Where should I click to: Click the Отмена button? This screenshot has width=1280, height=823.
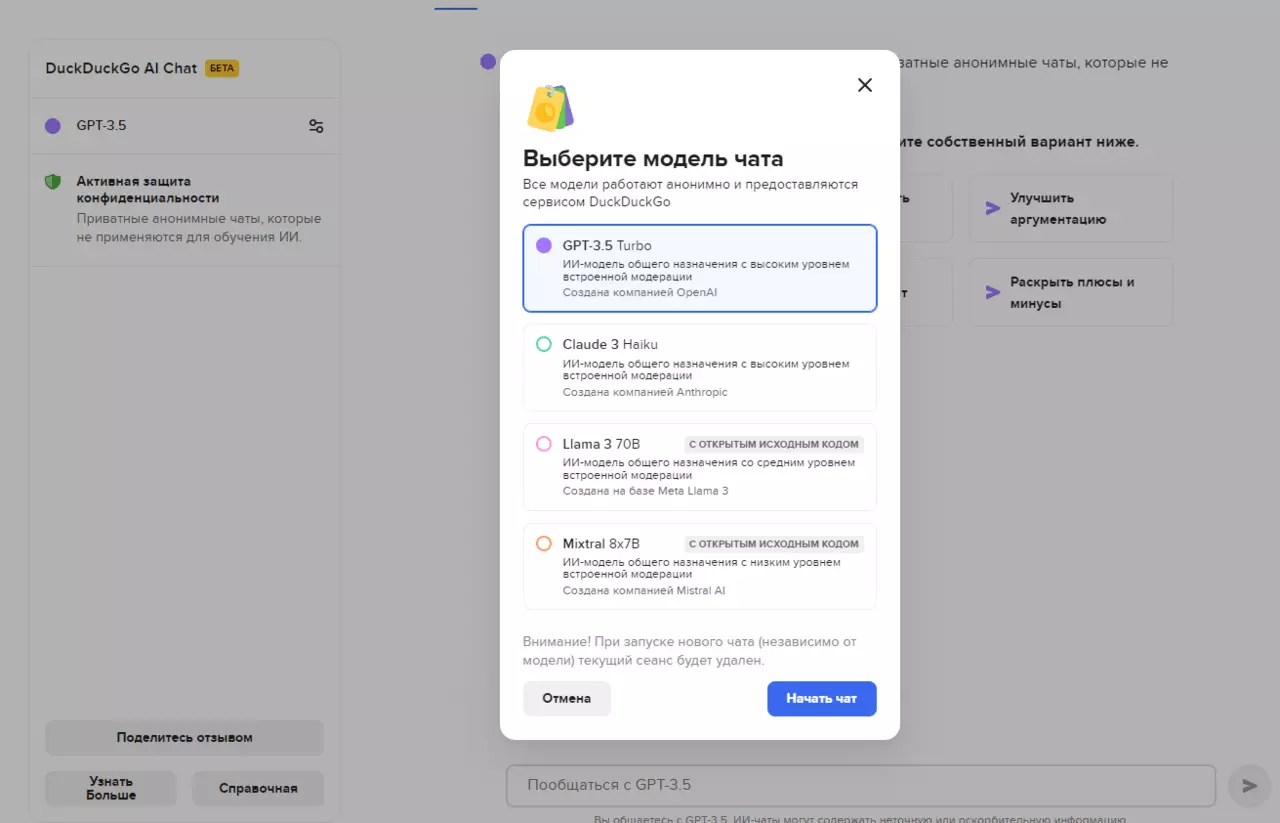click(567, 699)
